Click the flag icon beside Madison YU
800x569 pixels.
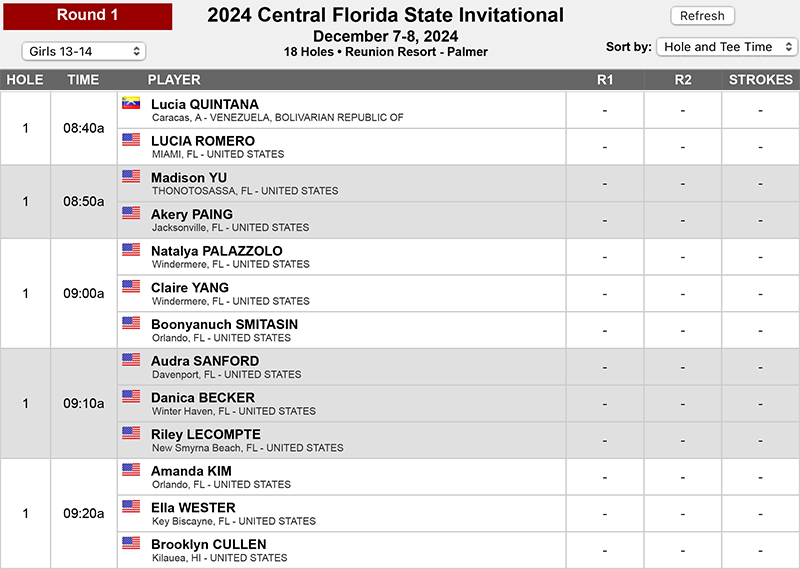point(131,177)
